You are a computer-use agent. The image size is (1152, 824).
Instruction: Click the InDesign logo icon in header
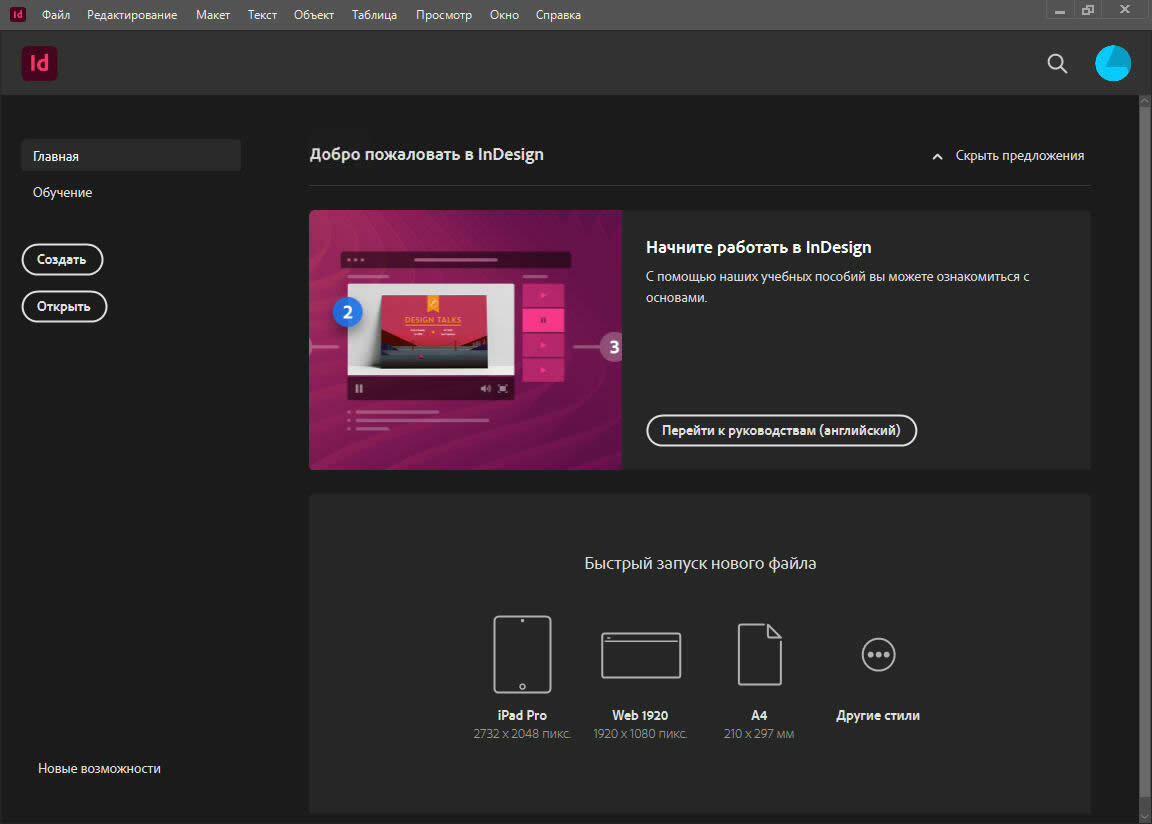pos(40,63)
